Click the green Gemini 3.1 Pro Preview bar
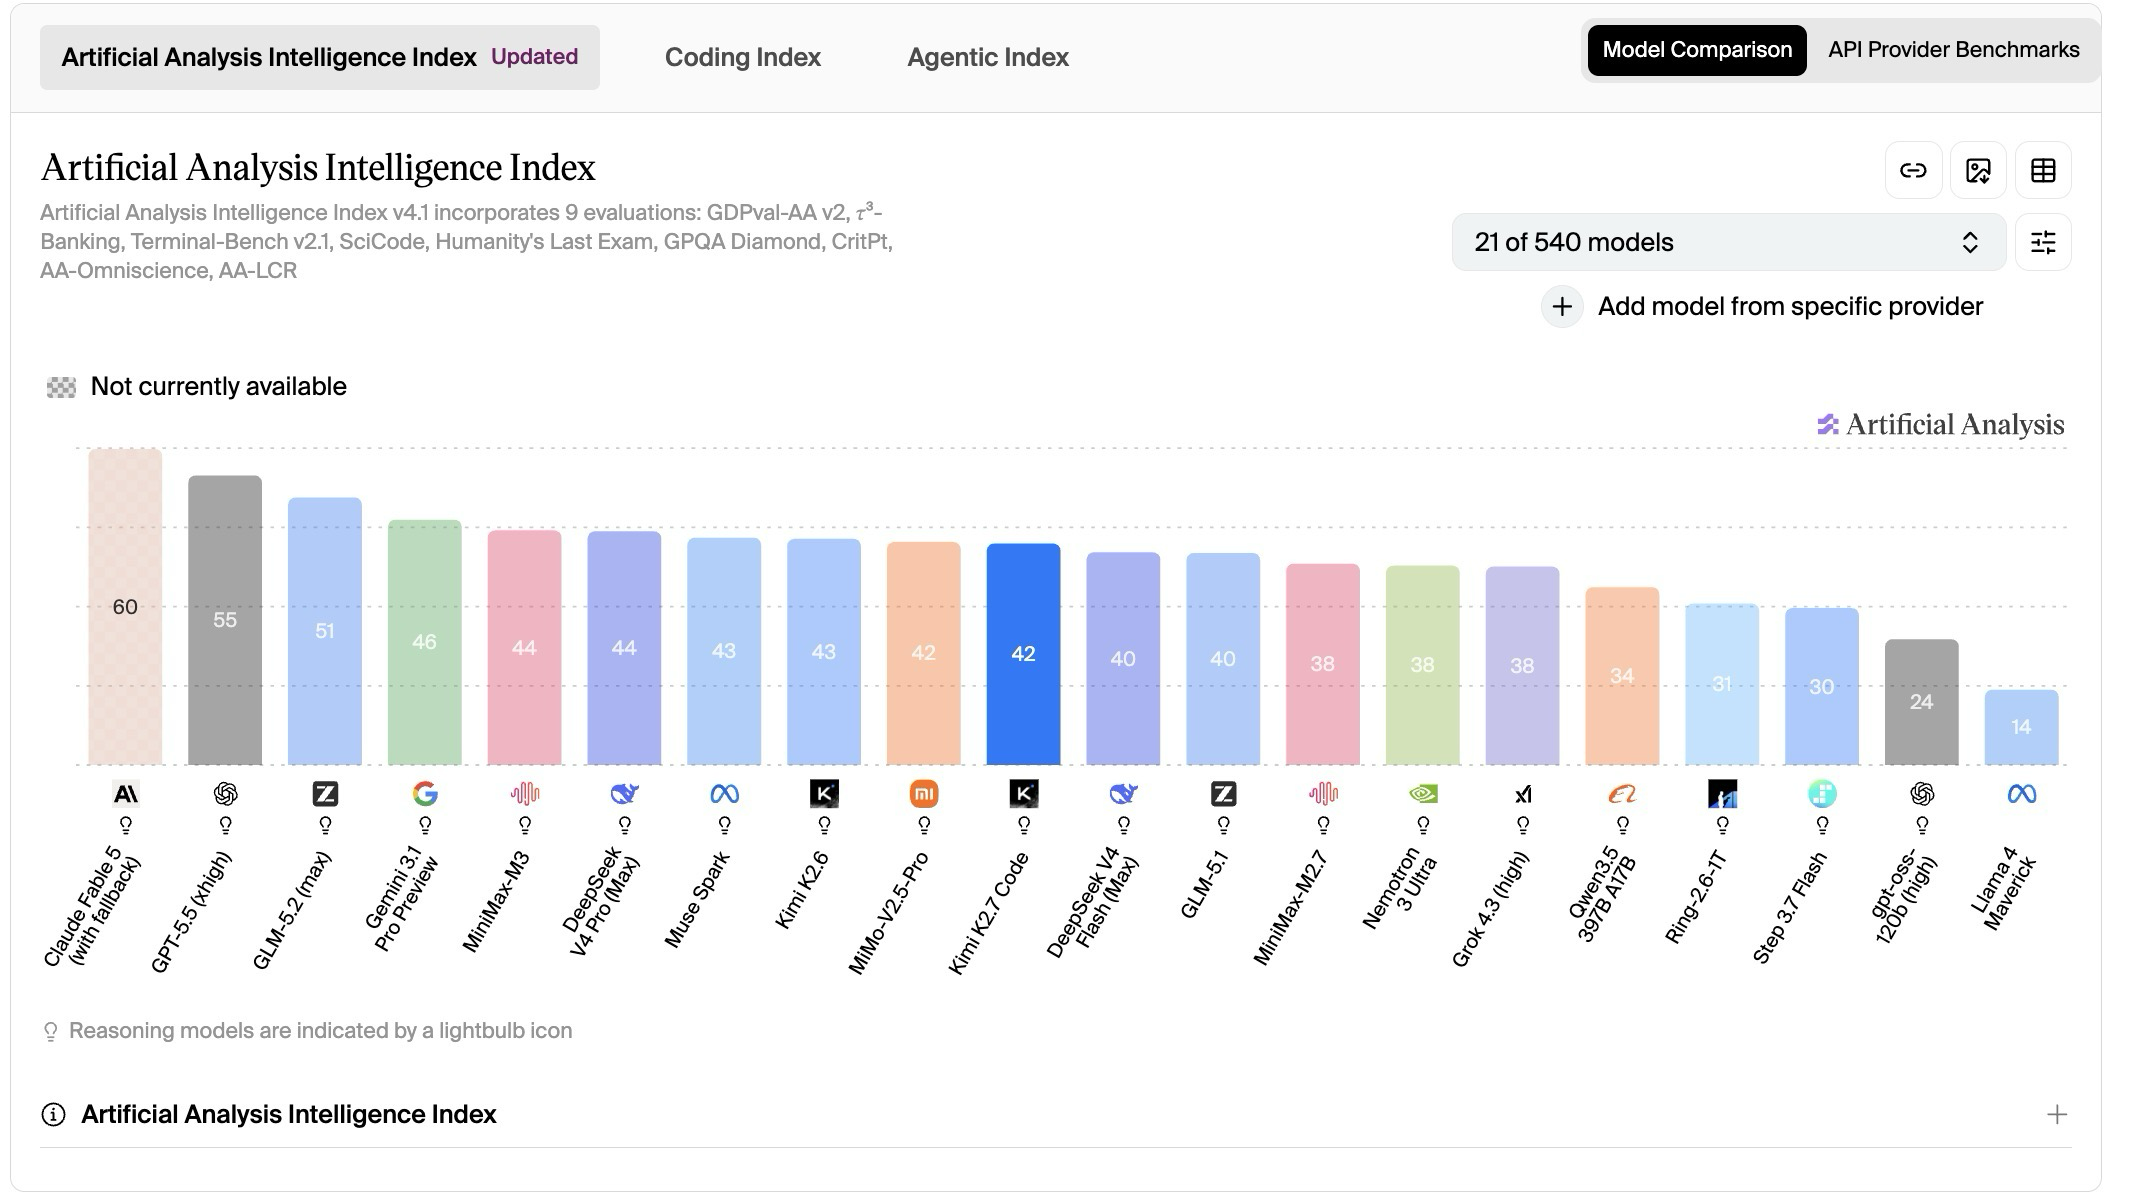This screenshot has width=2134, height=1198. click(x=425, y=642)
